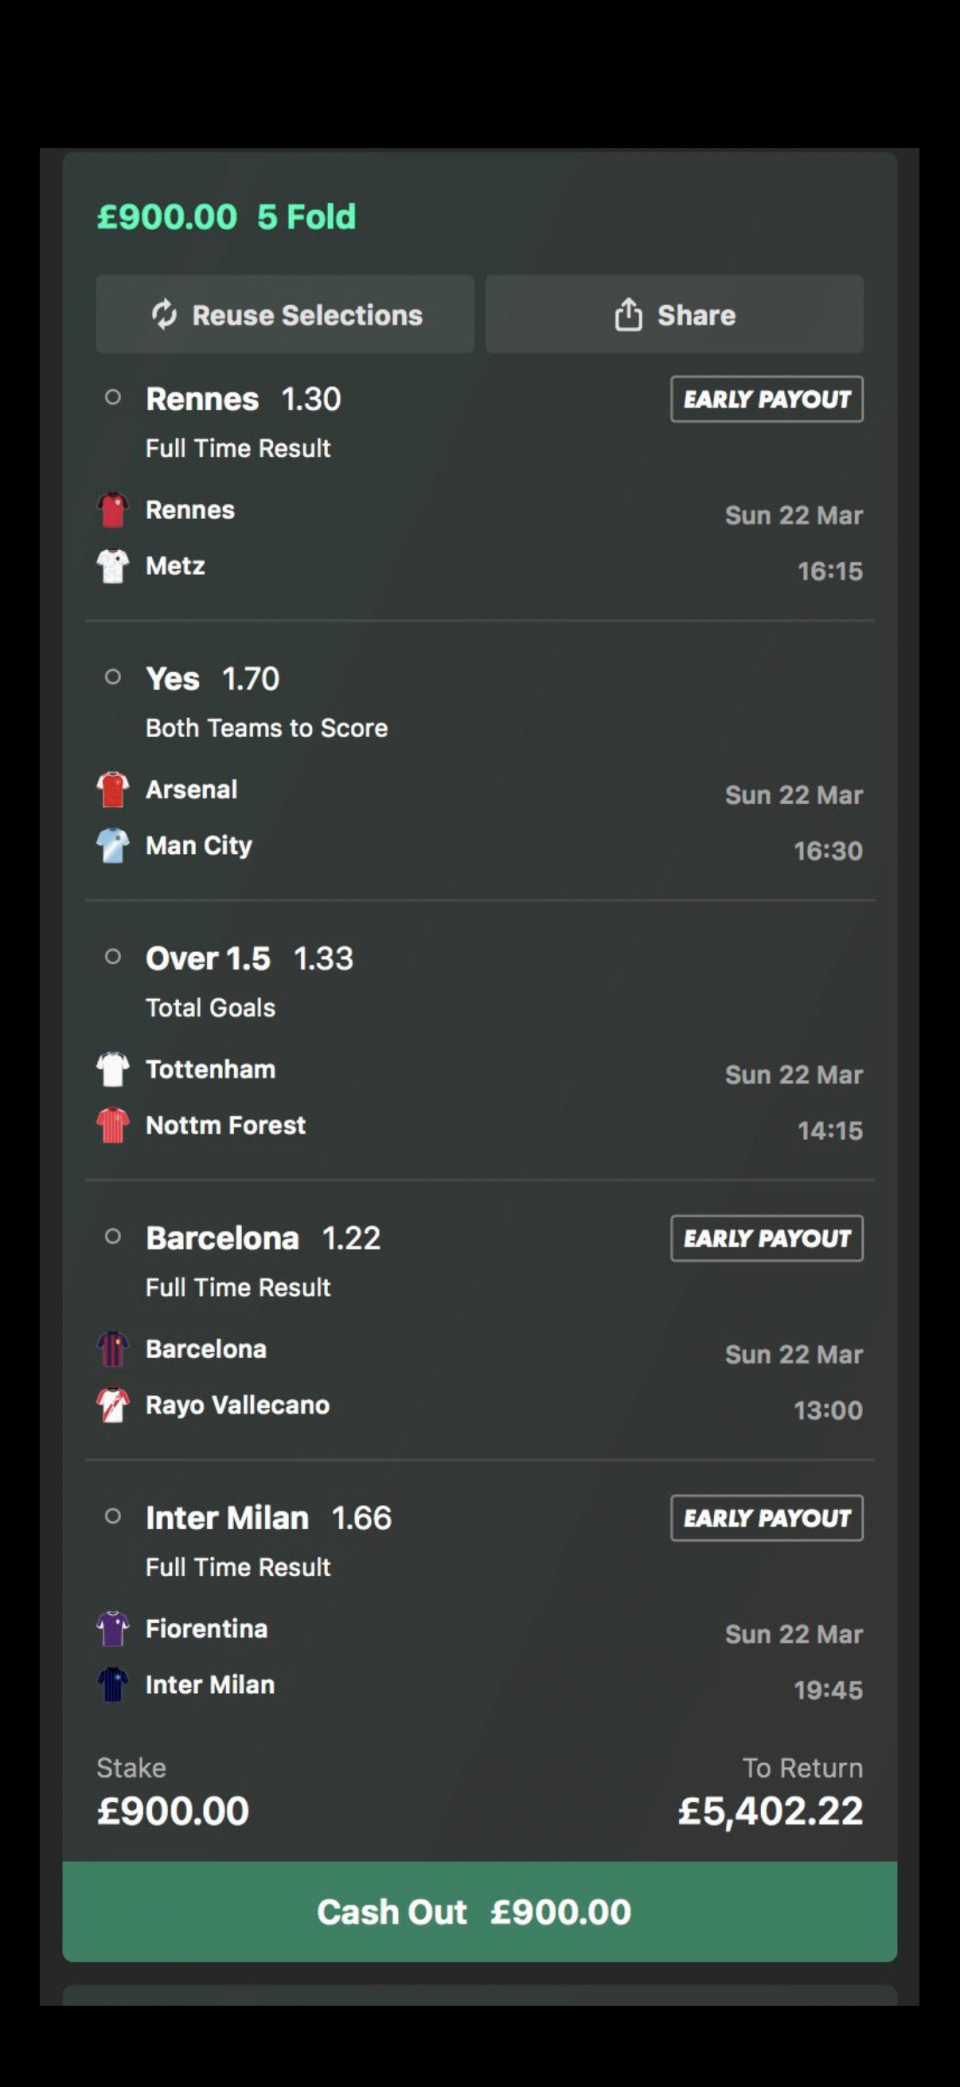Click the status circle beside Over 1.5
This screenshot has height=2087, width=960.
[113, 957]
